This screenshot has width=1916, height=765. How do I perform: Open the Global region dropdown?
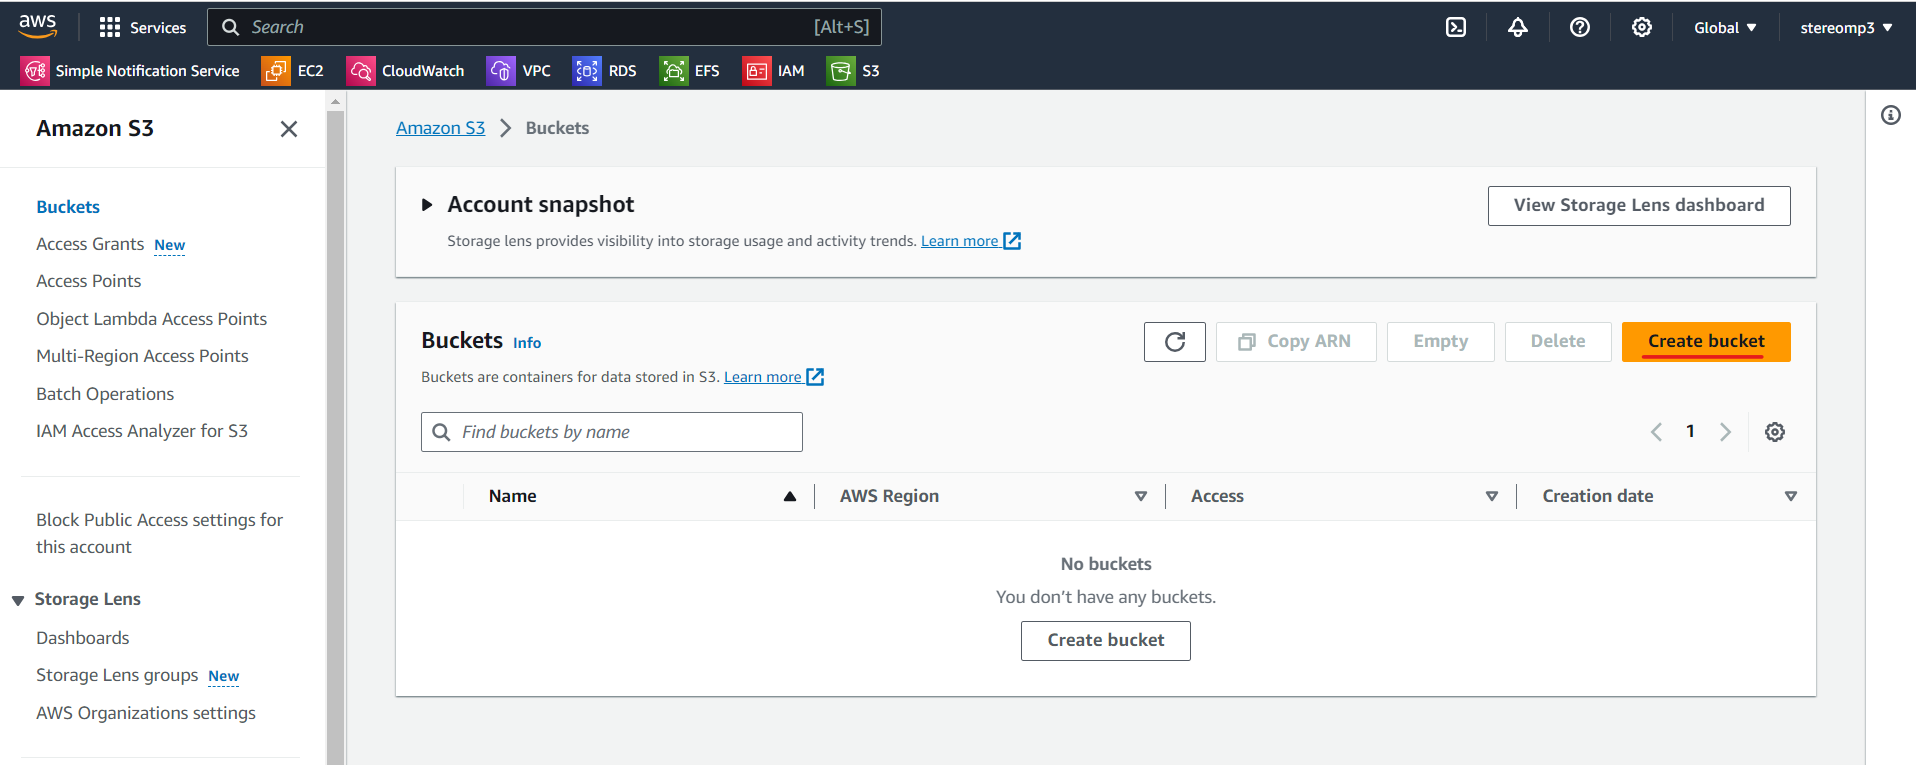[x=1725, y=28]
